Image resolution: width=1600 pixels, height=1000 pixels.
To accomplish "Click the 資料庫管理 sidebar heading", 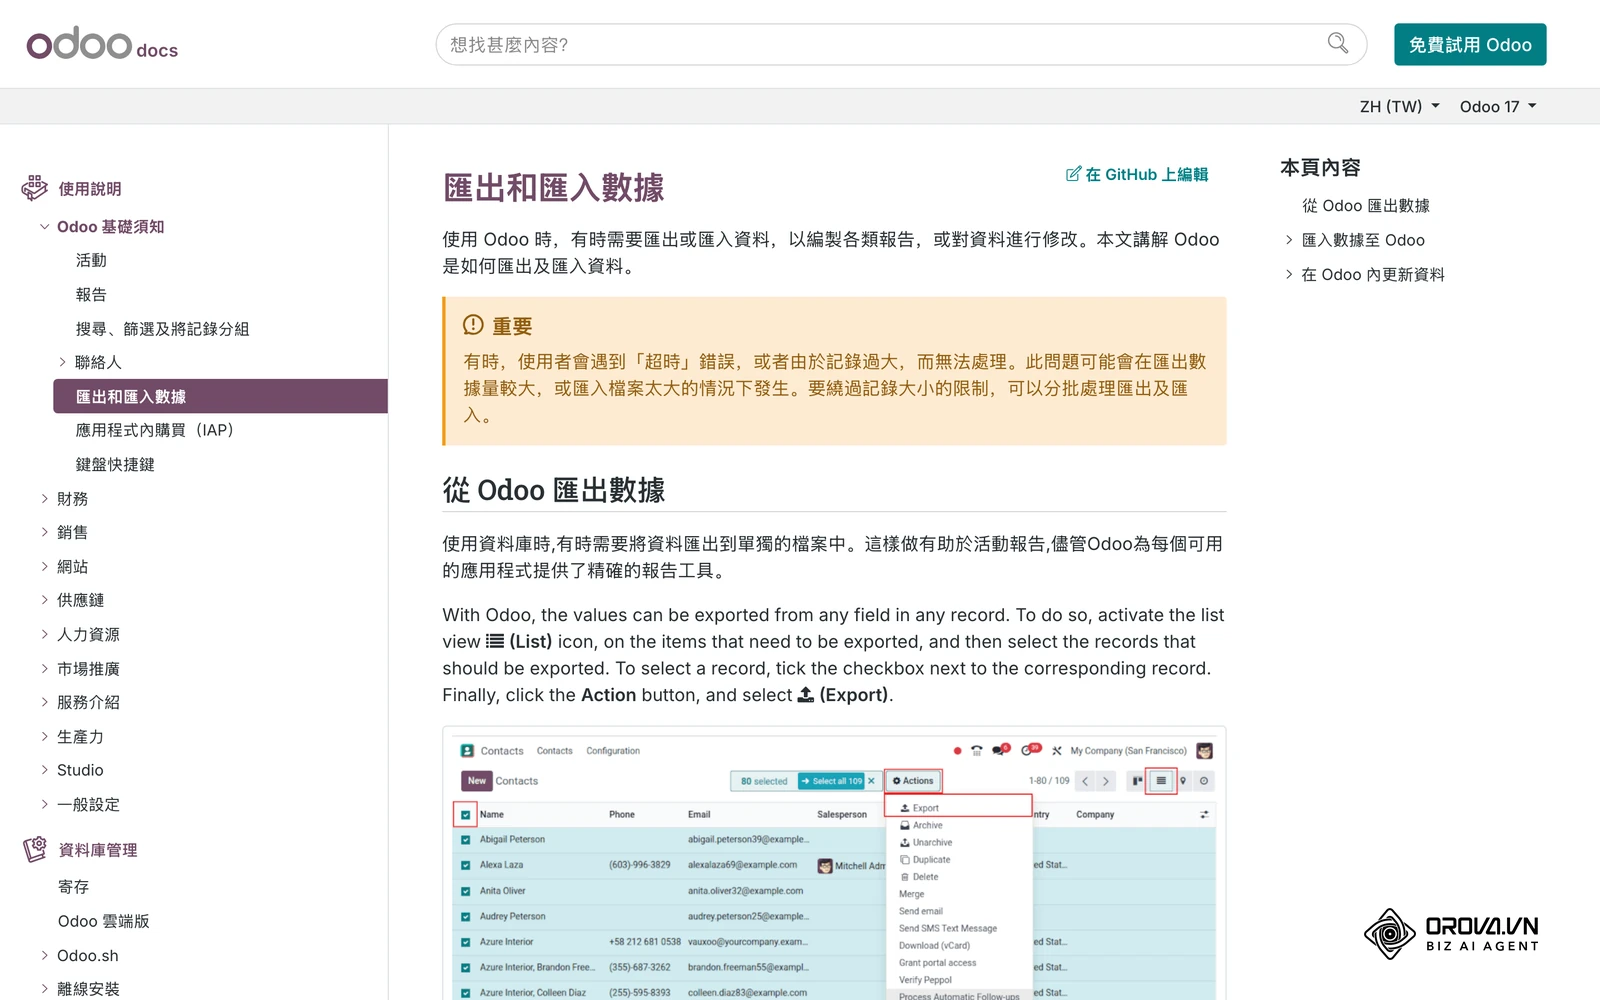I will [97, 850].
